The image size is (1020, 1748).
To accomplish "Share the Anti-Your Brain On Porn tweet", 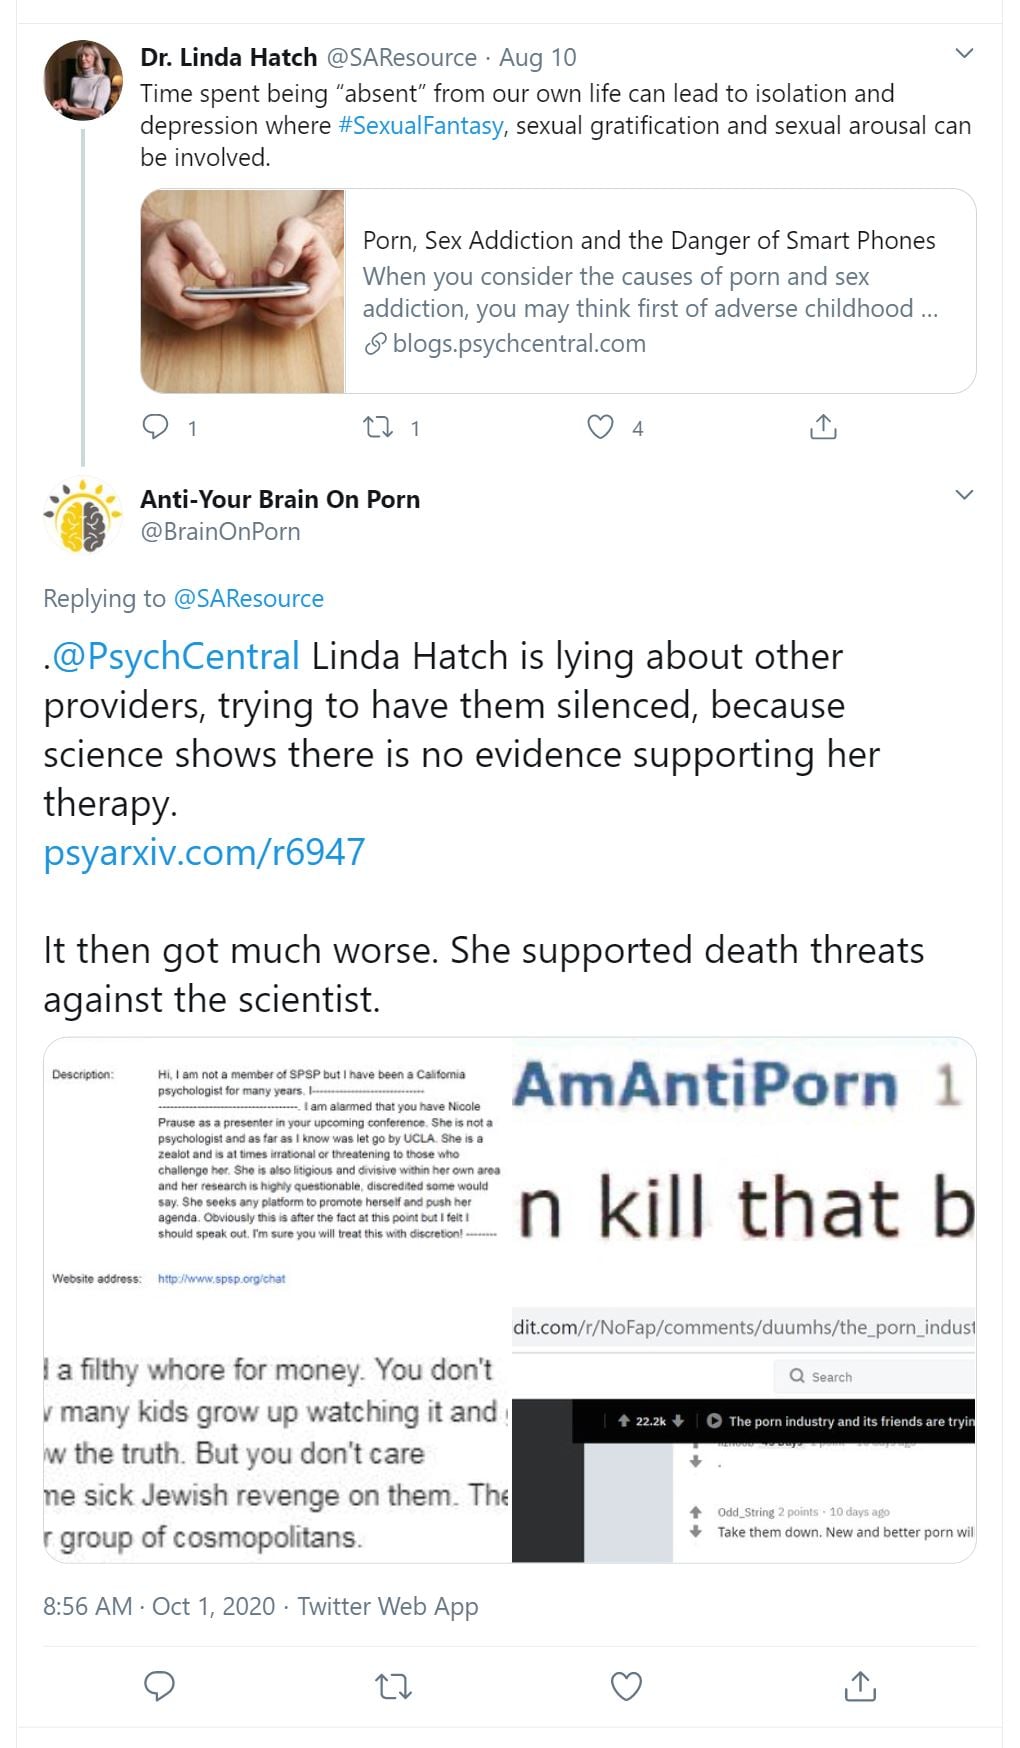I will (x=859, y=1686).
